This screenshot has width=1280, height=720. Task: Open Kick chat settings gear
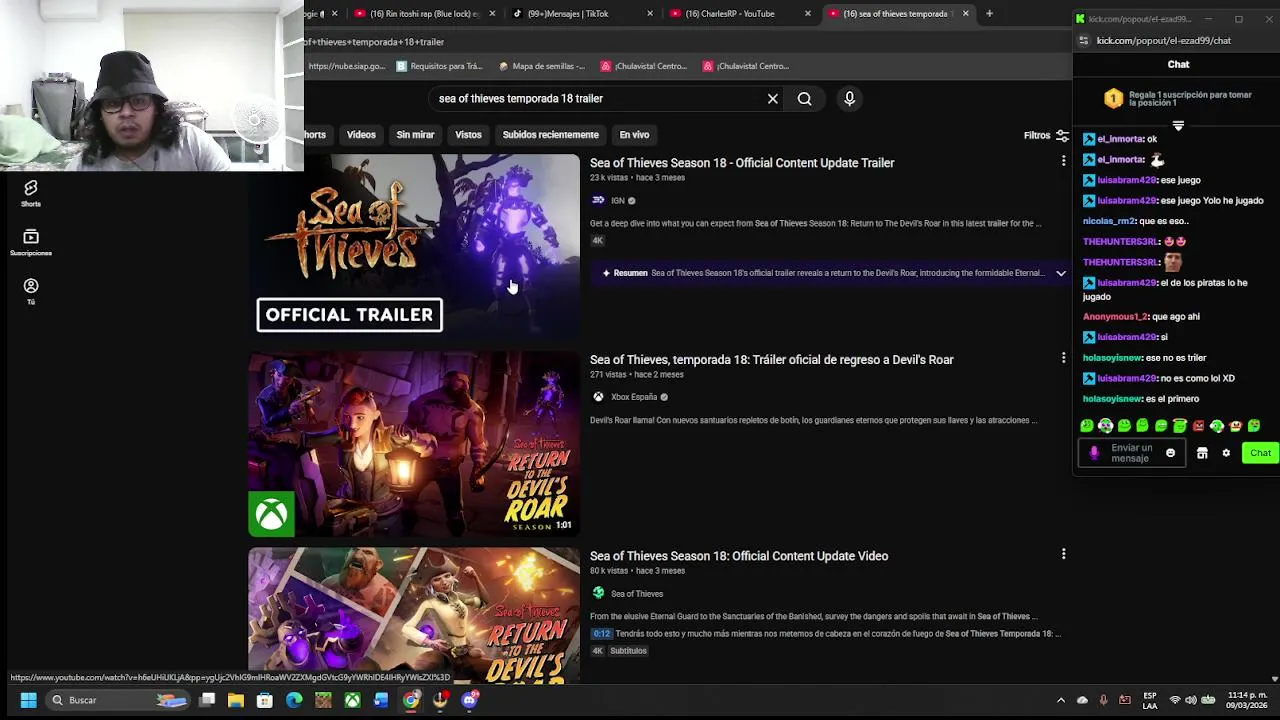[x=1226, y=453]
